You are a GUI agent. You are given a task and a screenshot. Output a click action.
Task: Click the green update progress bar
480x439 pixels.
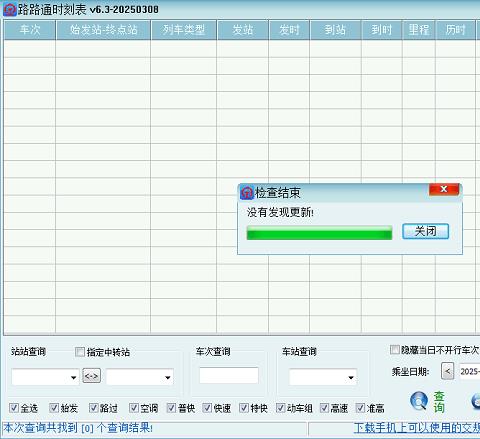pos(319,233)
